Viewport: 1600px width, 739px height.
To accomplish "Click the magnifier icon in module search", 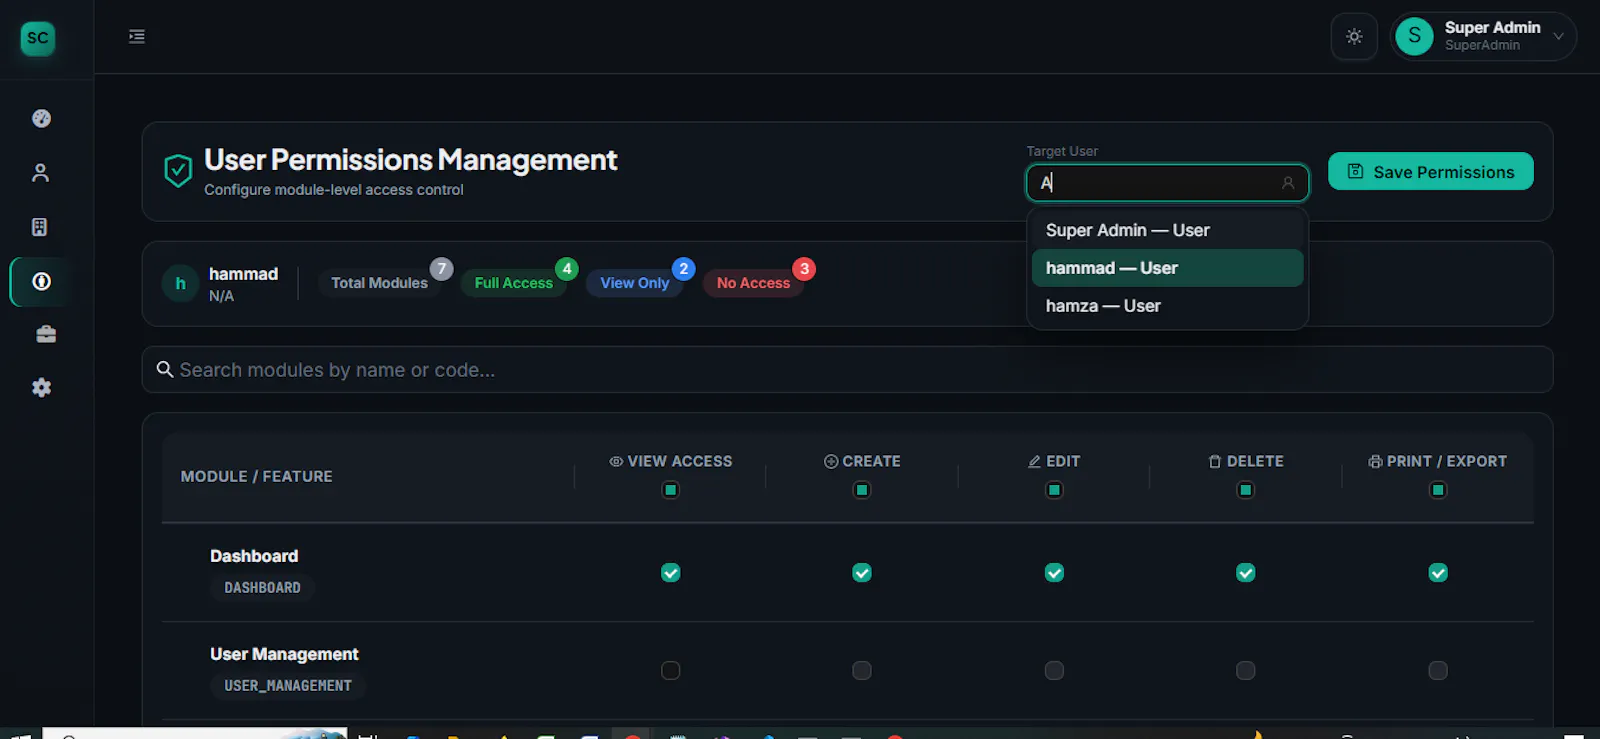I will [165, 370].
